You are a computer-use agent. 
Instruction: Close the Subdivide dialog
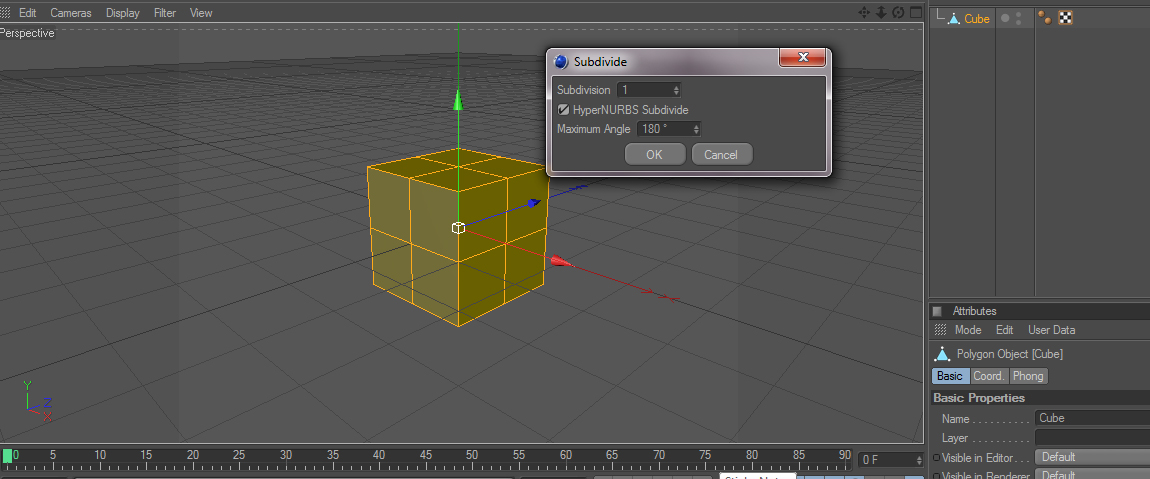[802, 57]
